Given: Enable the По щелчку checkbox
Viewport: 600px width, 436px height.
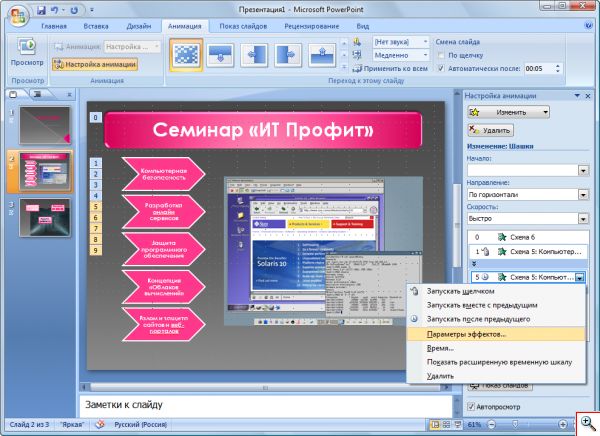Looking at the screenshot, I should point(441,56).
